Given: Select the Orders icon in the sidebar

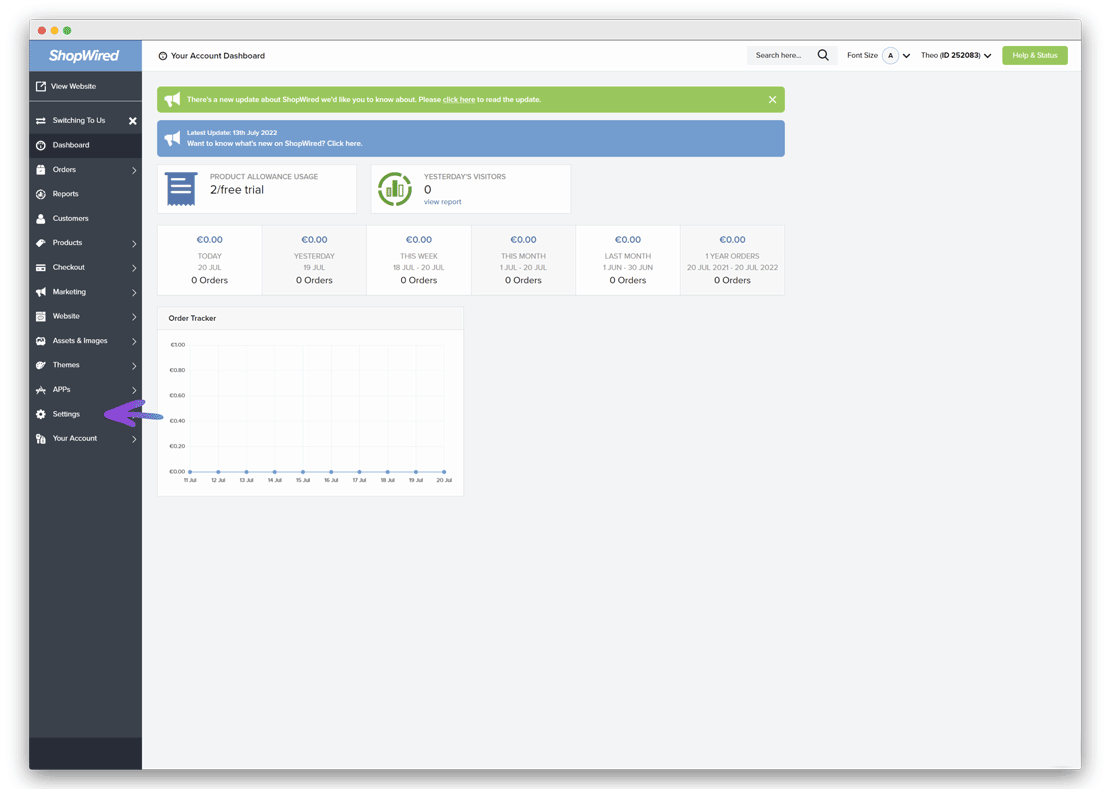Looking at the screenshot, I should pos(40,169).
